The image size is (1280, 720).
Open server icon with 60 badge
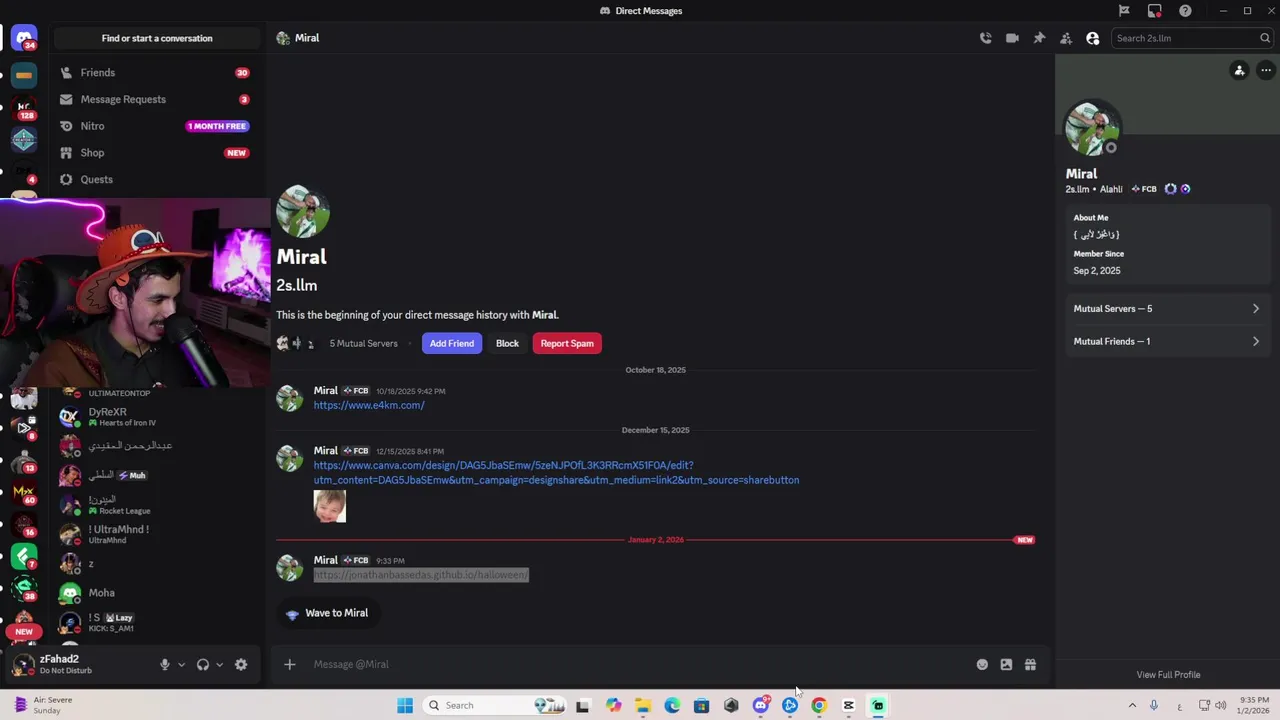(x=24, y=492)
